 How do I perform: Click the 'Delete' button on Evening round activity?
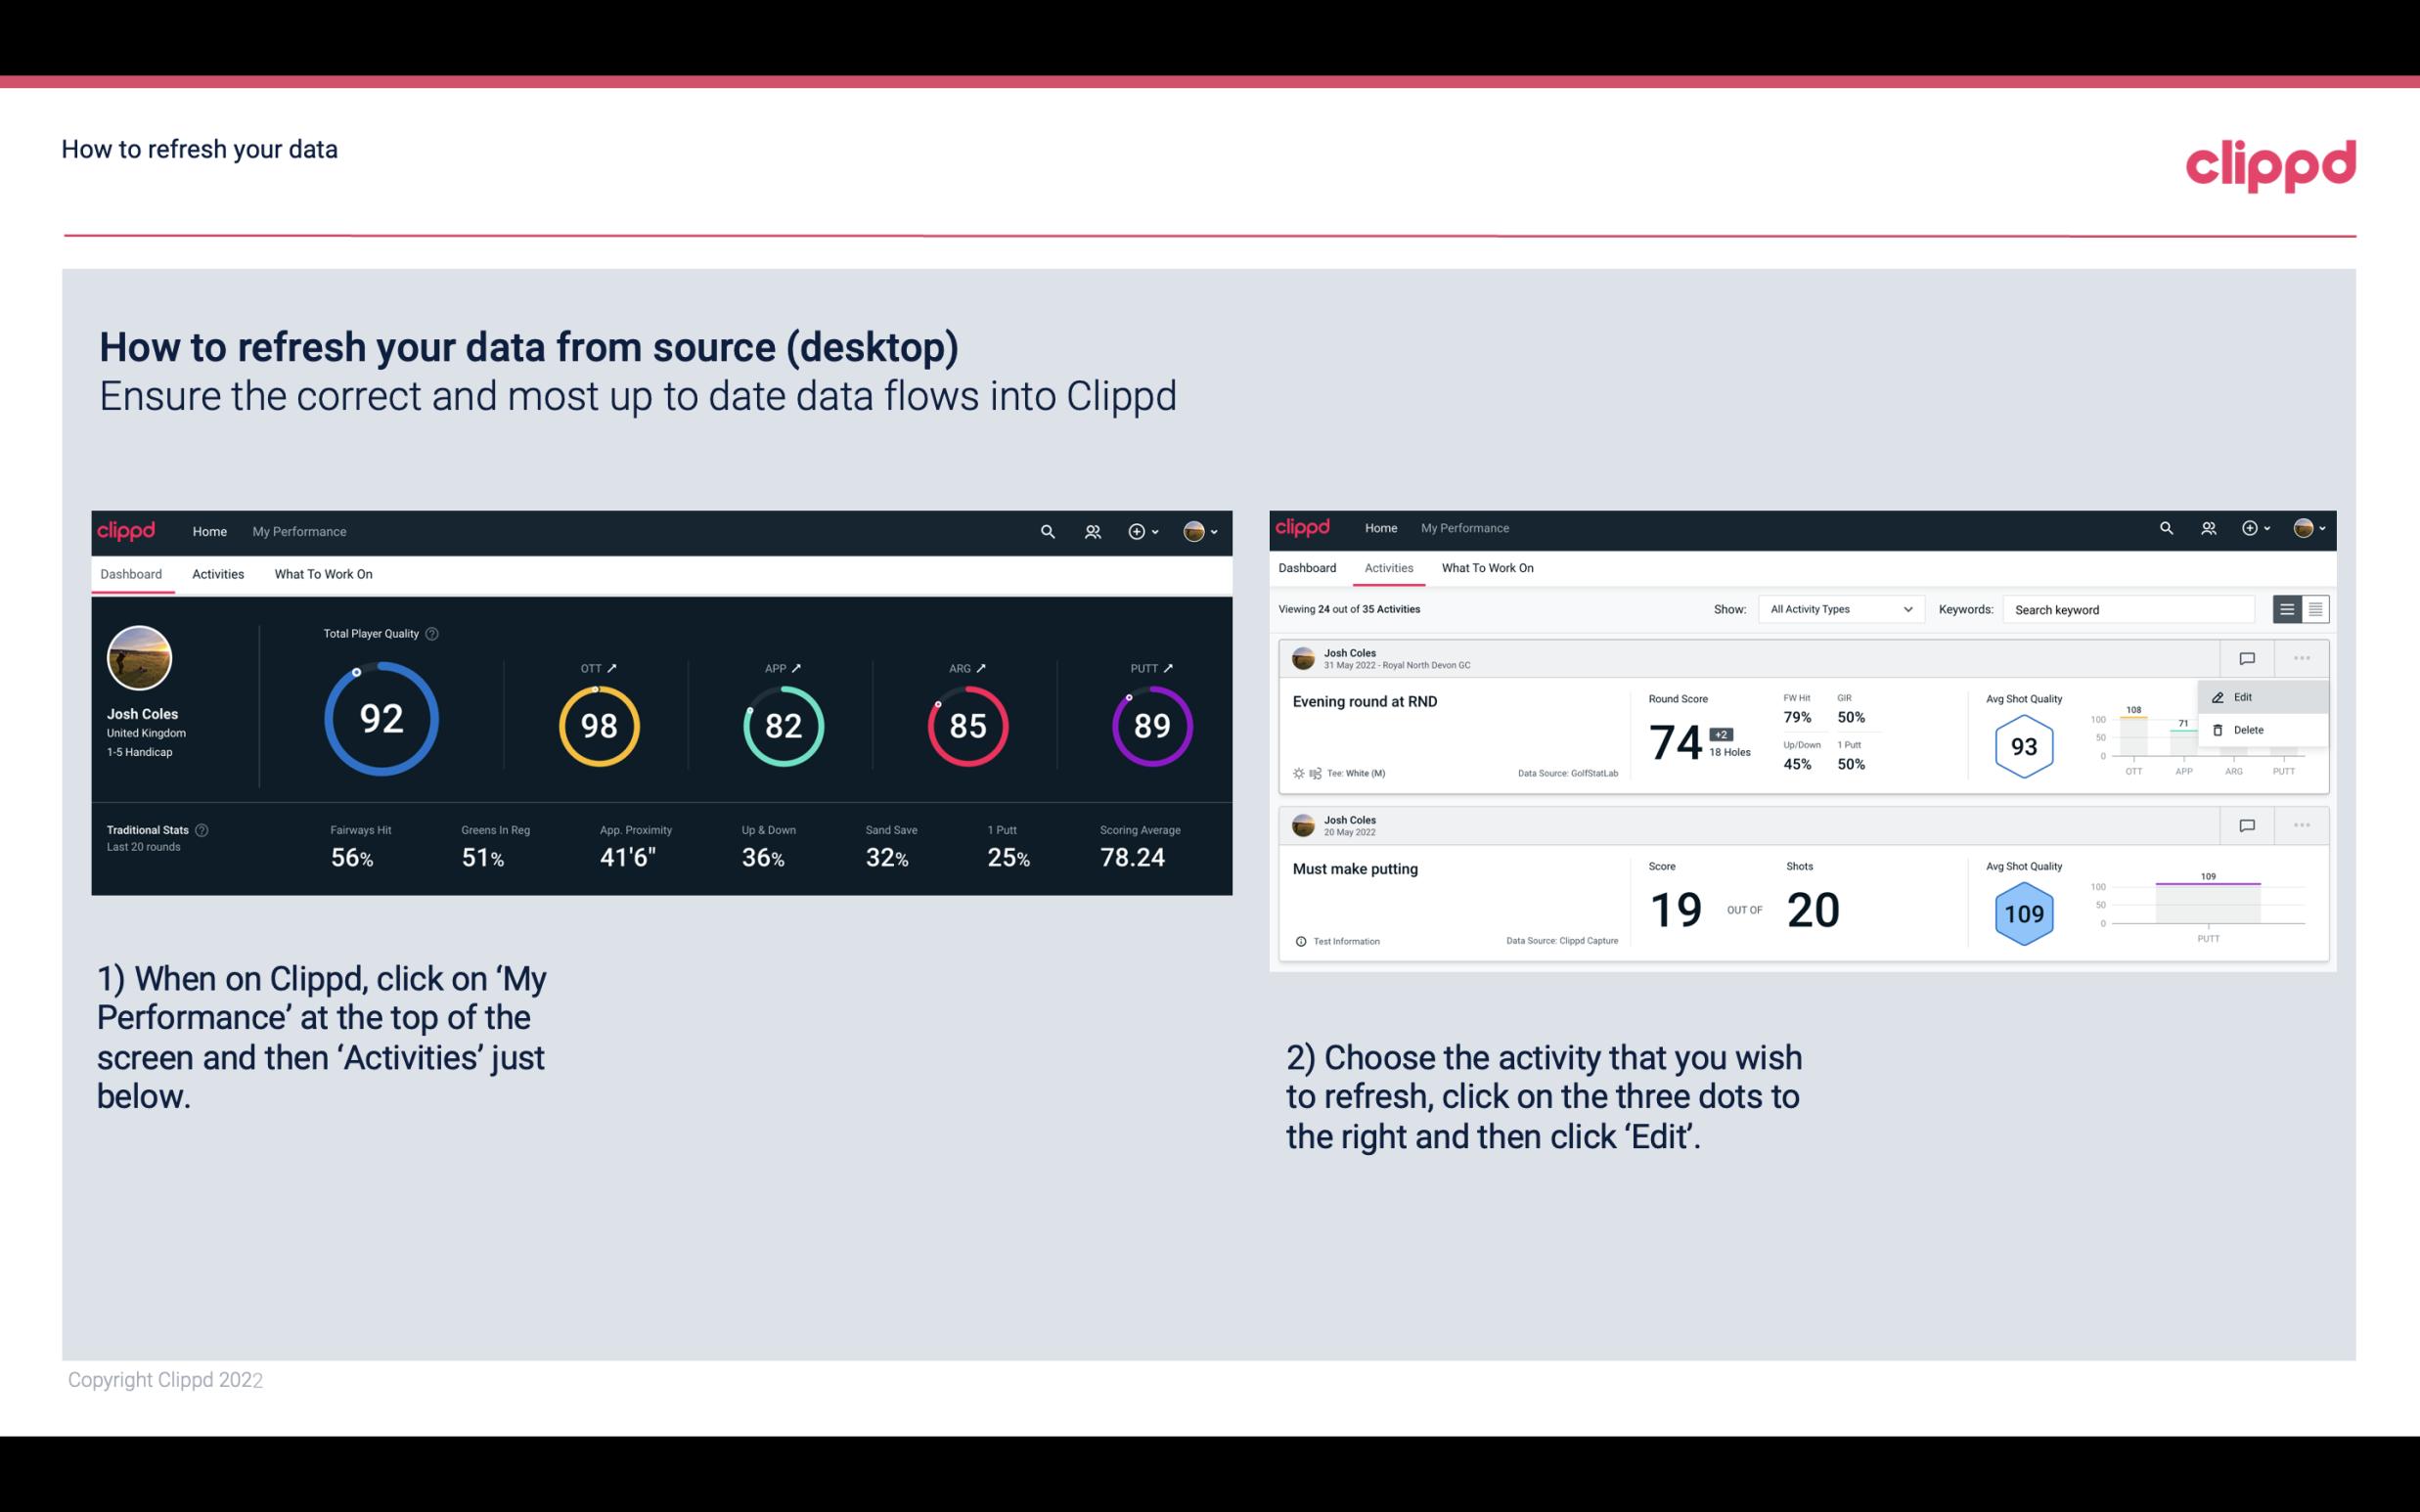point(2249,730)
